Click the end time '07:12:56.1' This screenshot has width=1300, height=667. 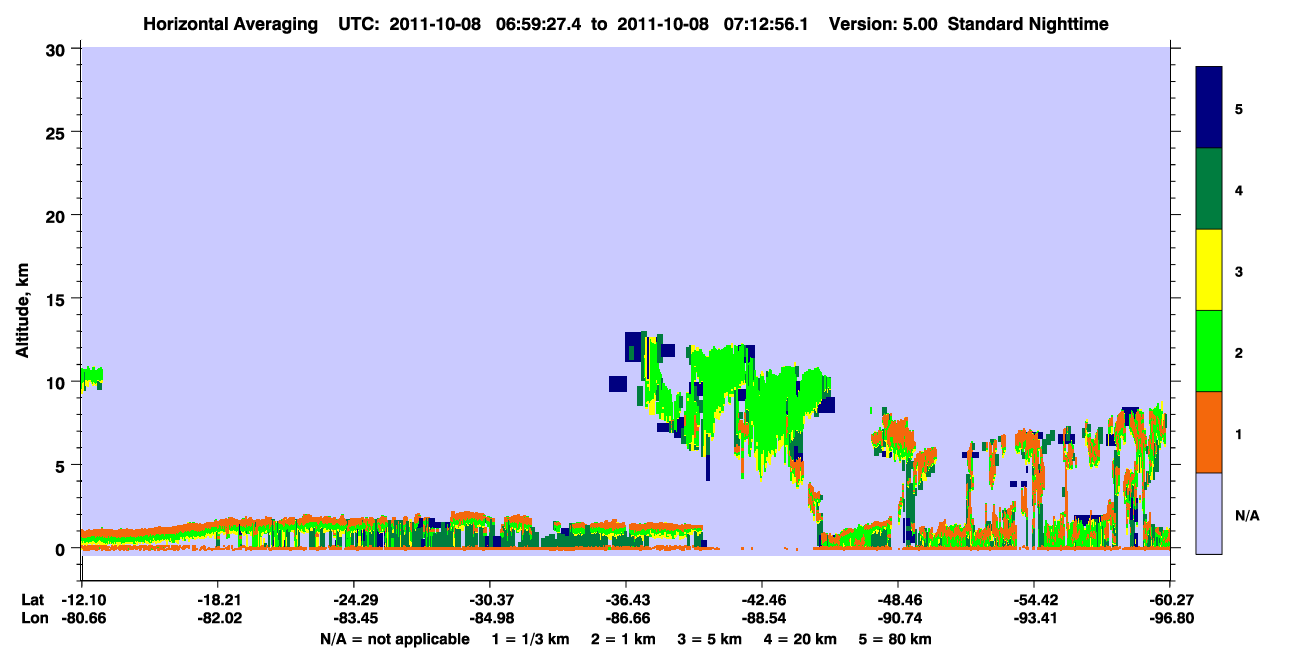(x=765, y=24)
